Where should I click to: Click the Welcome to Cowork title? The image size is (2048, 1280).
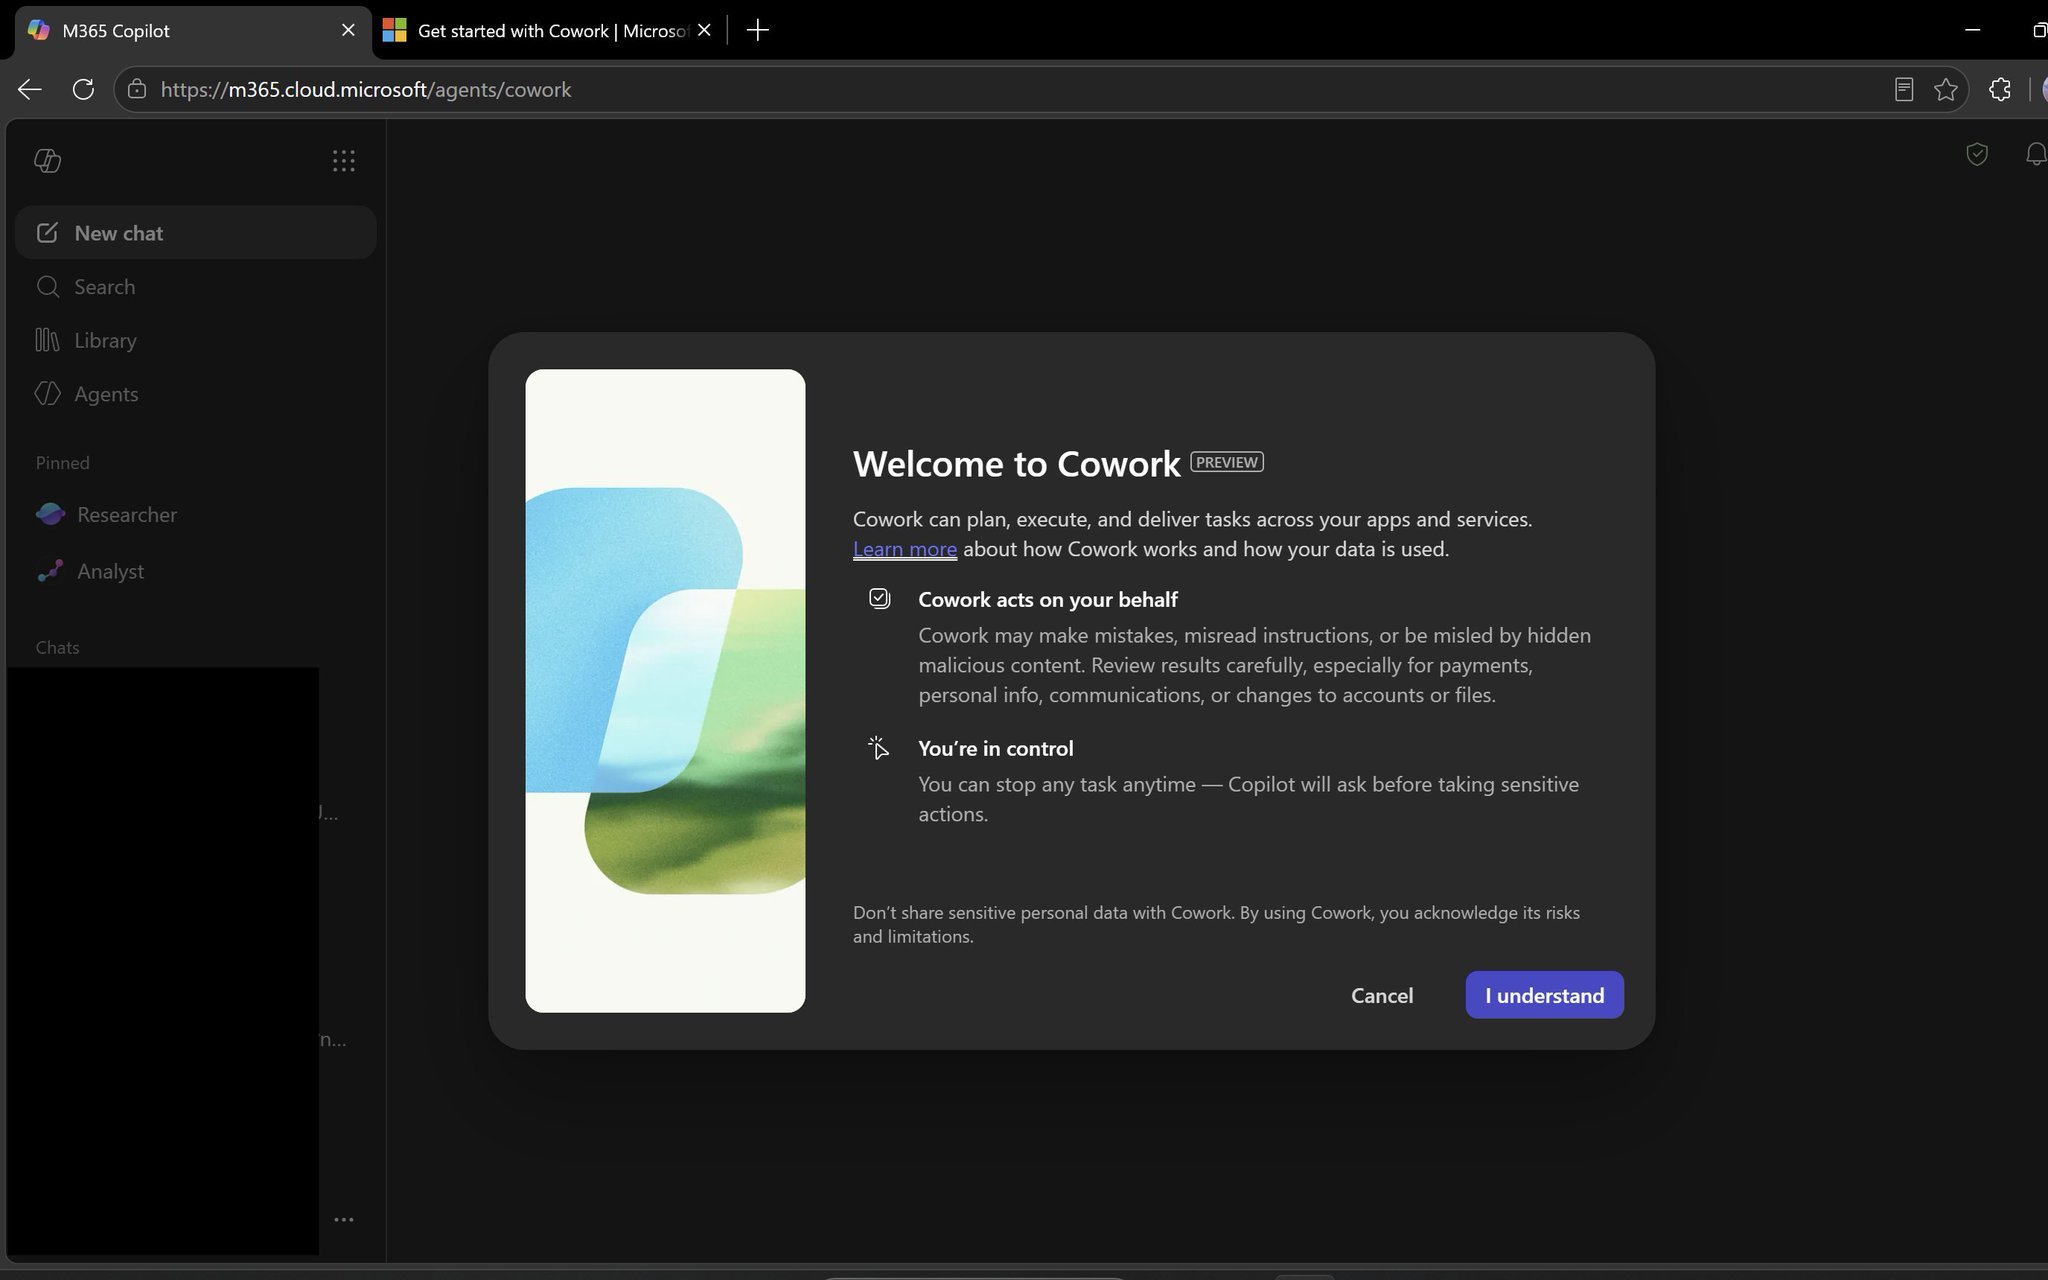[1017, 464]
